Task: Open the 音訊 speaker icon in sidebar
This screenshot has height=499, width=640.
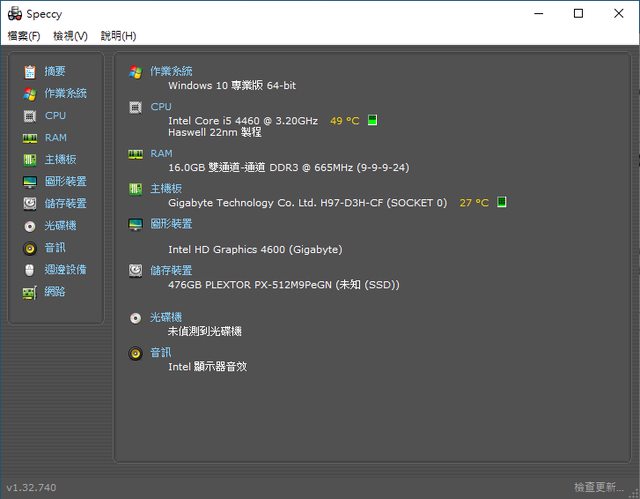Action: pyautogui.click(x=29, y=247)
